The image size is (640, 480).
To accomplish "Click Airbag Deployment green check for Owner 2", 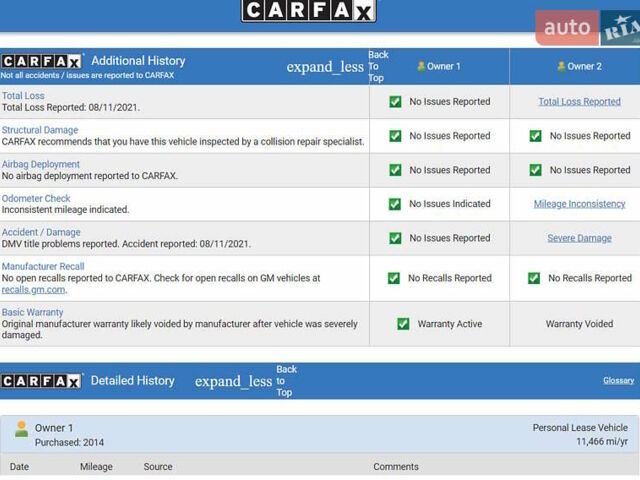I will pyautogui.click(x=536, y=170).
